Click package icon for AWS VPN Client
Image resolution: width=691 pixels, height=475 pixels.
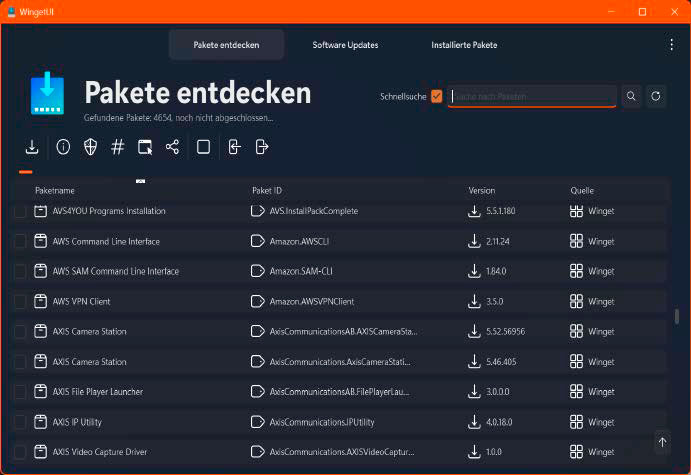pyautogui.click(x=41, y=301)
